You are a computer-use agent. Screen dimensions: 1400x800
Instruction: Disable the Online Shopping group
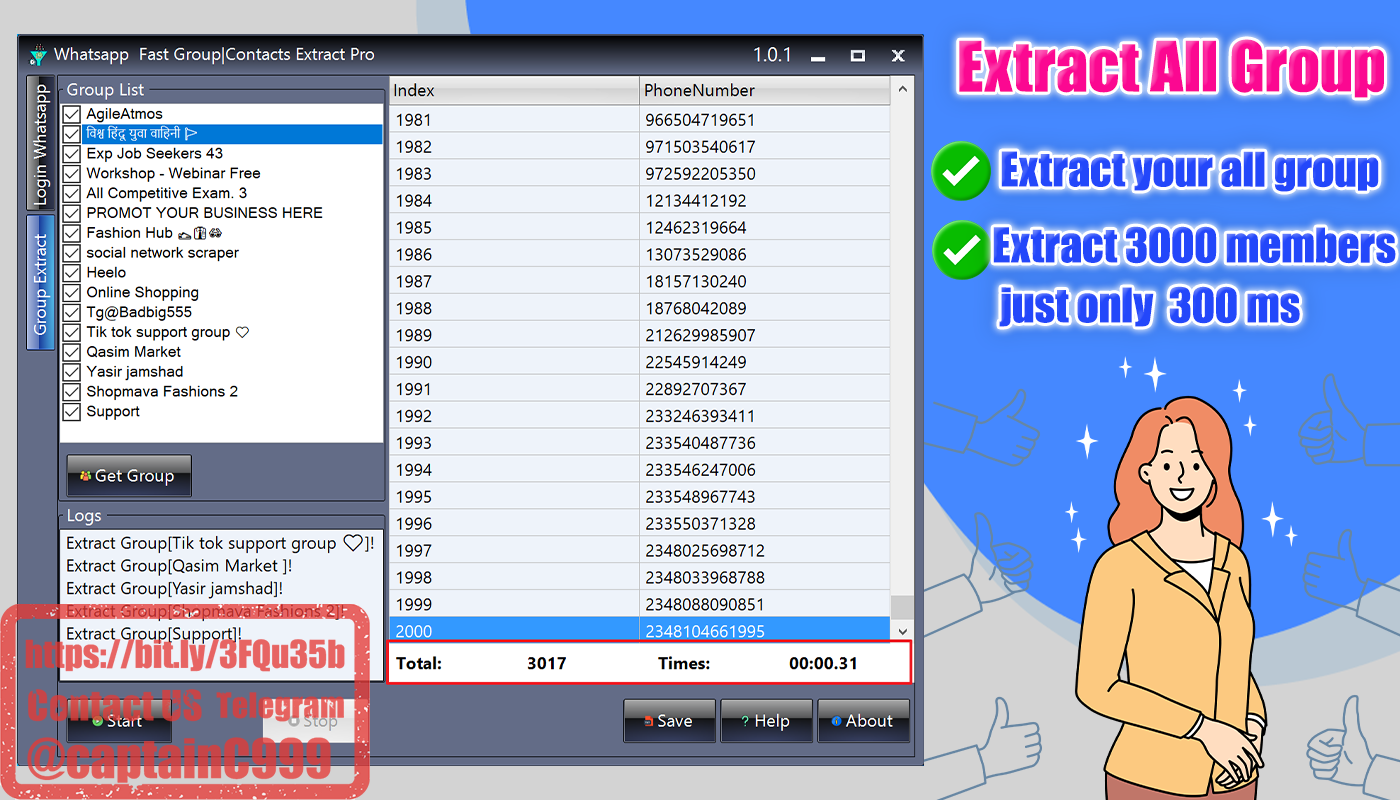71,292
